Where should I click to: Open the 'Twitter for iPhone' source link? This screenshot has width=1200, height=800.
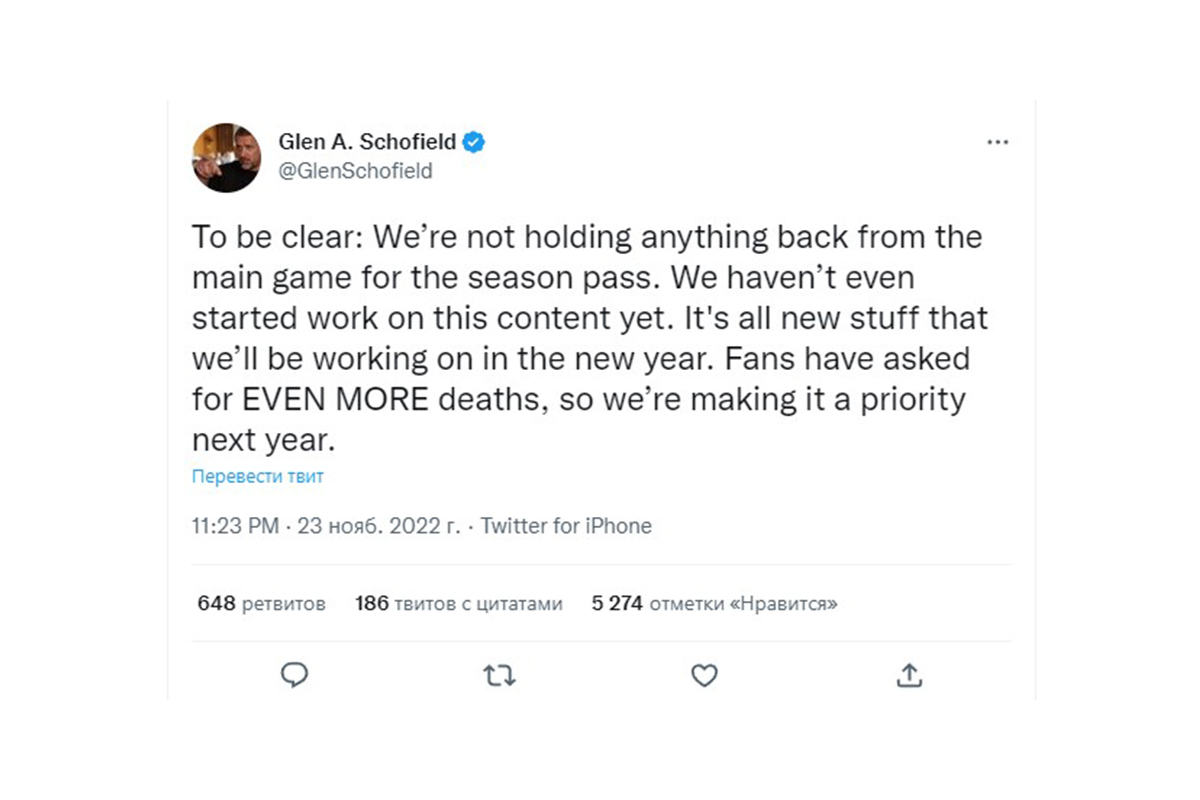[566, 526]
